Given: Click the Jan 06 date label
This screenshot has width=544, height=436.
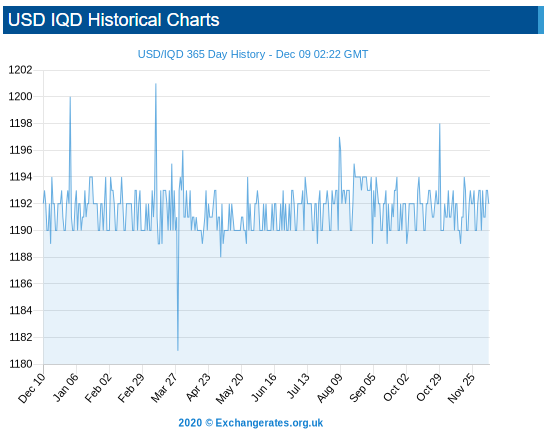Looking at the screenshot, I should point(66,387).
